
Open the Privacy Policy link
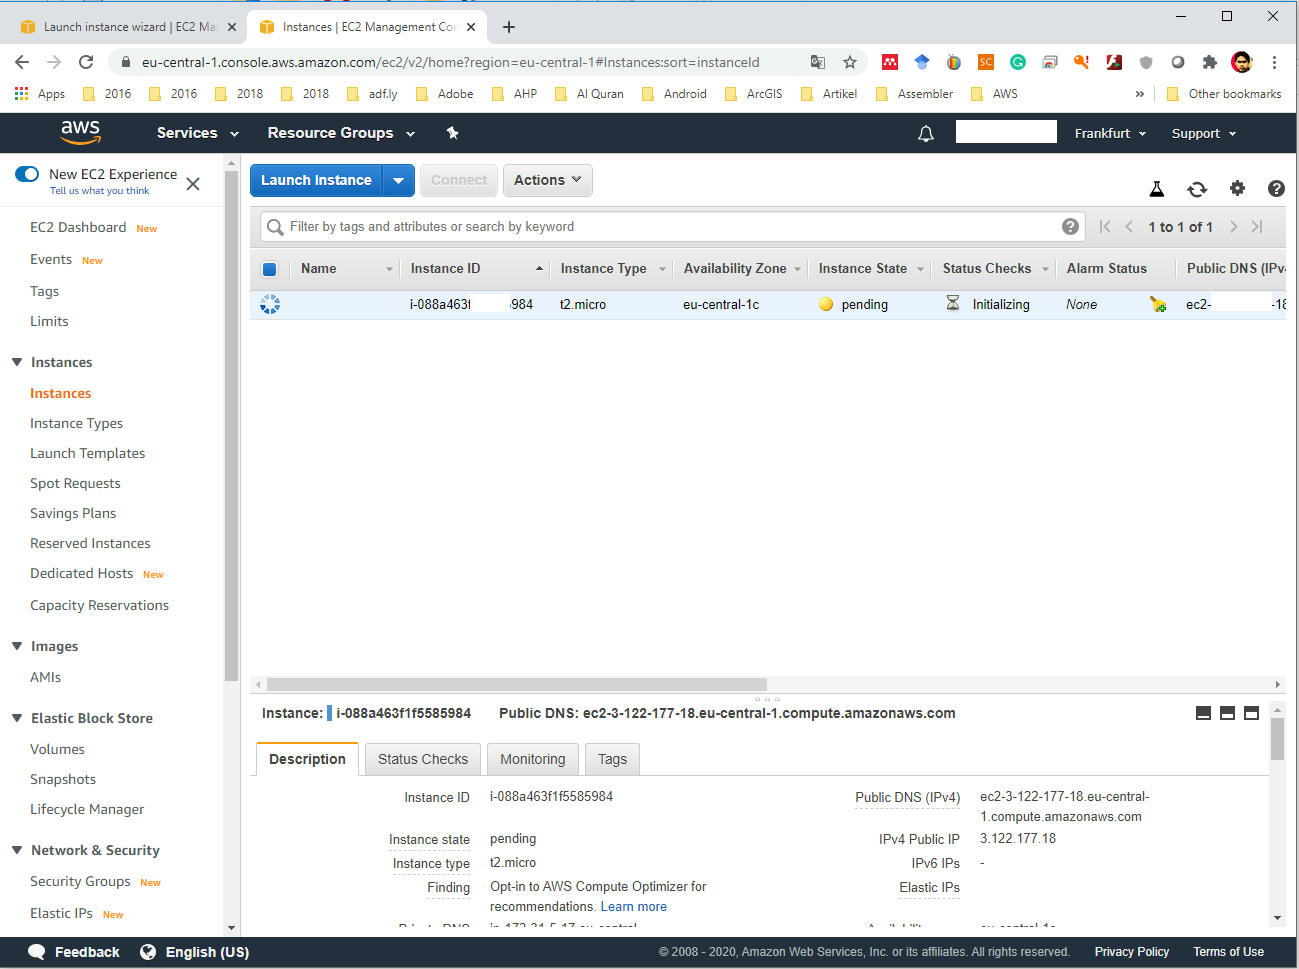coord(1131,952)
